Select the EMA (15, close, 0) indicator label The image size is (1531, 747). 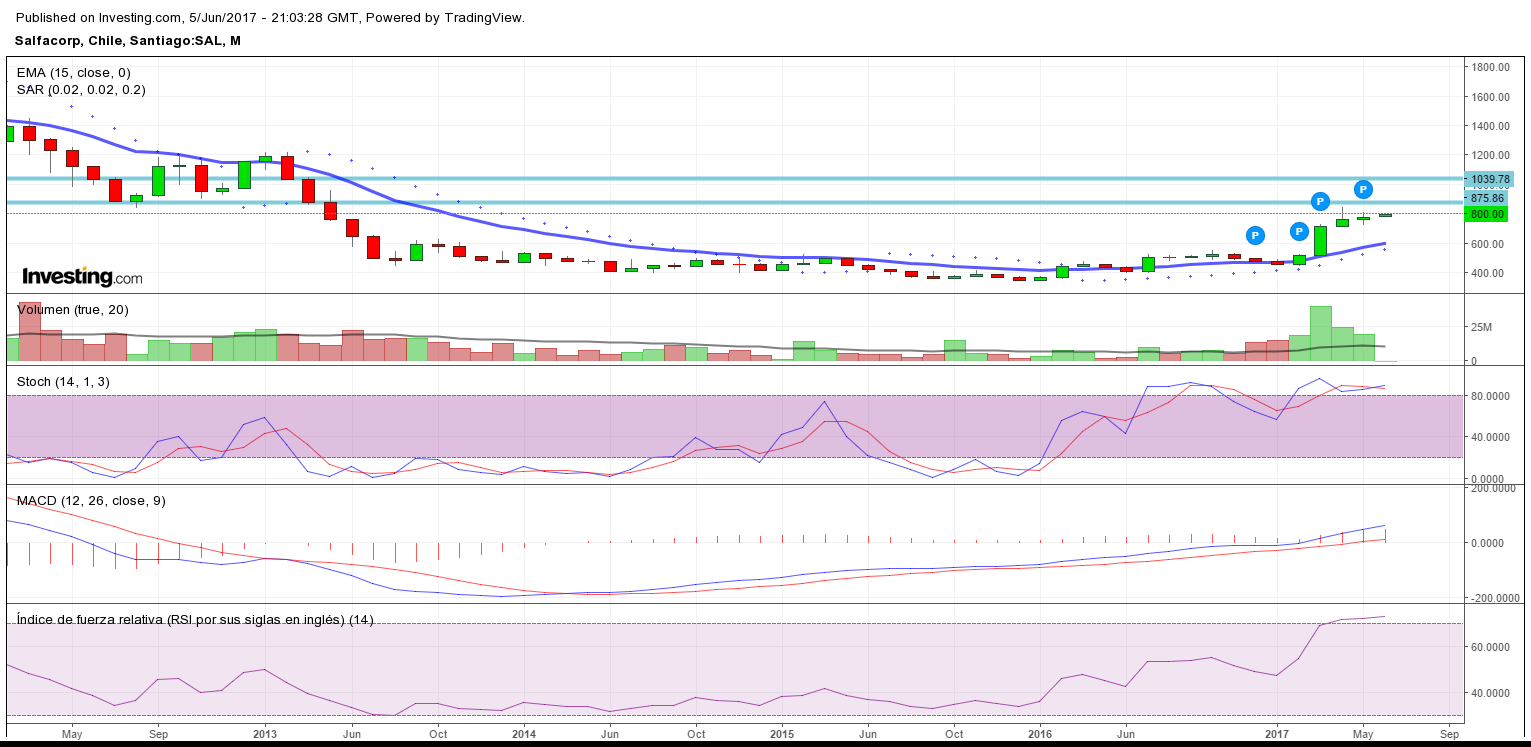click(73, 73)
